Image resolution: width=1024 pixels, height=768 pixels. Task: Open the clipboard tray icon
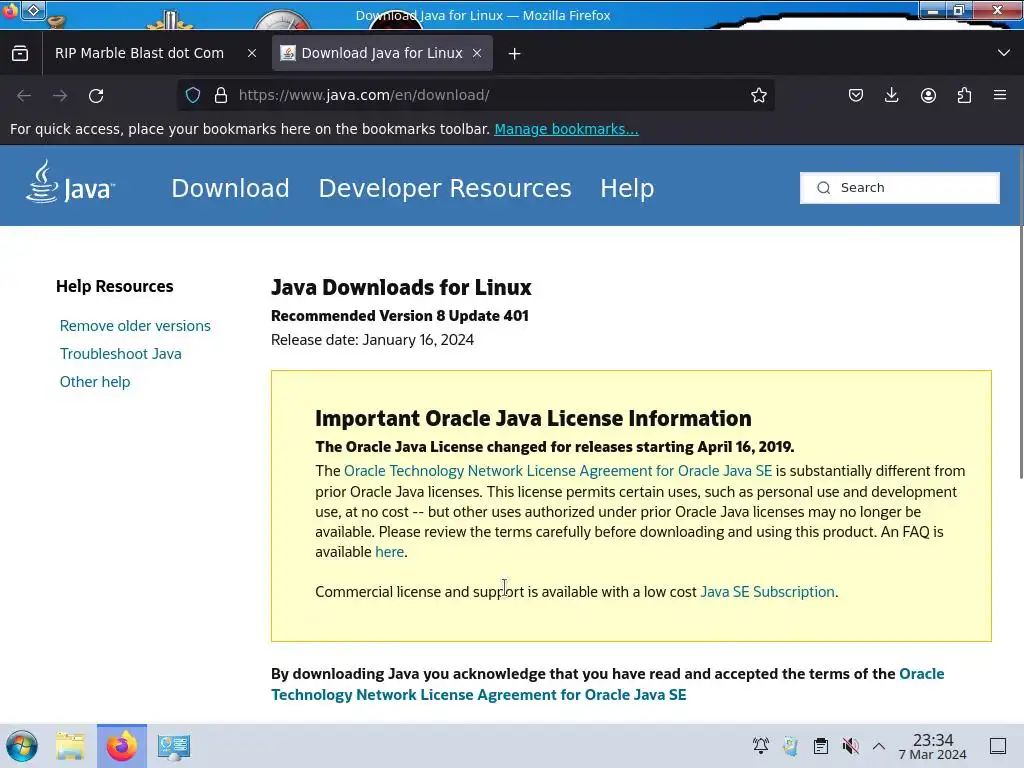point(820,746)
